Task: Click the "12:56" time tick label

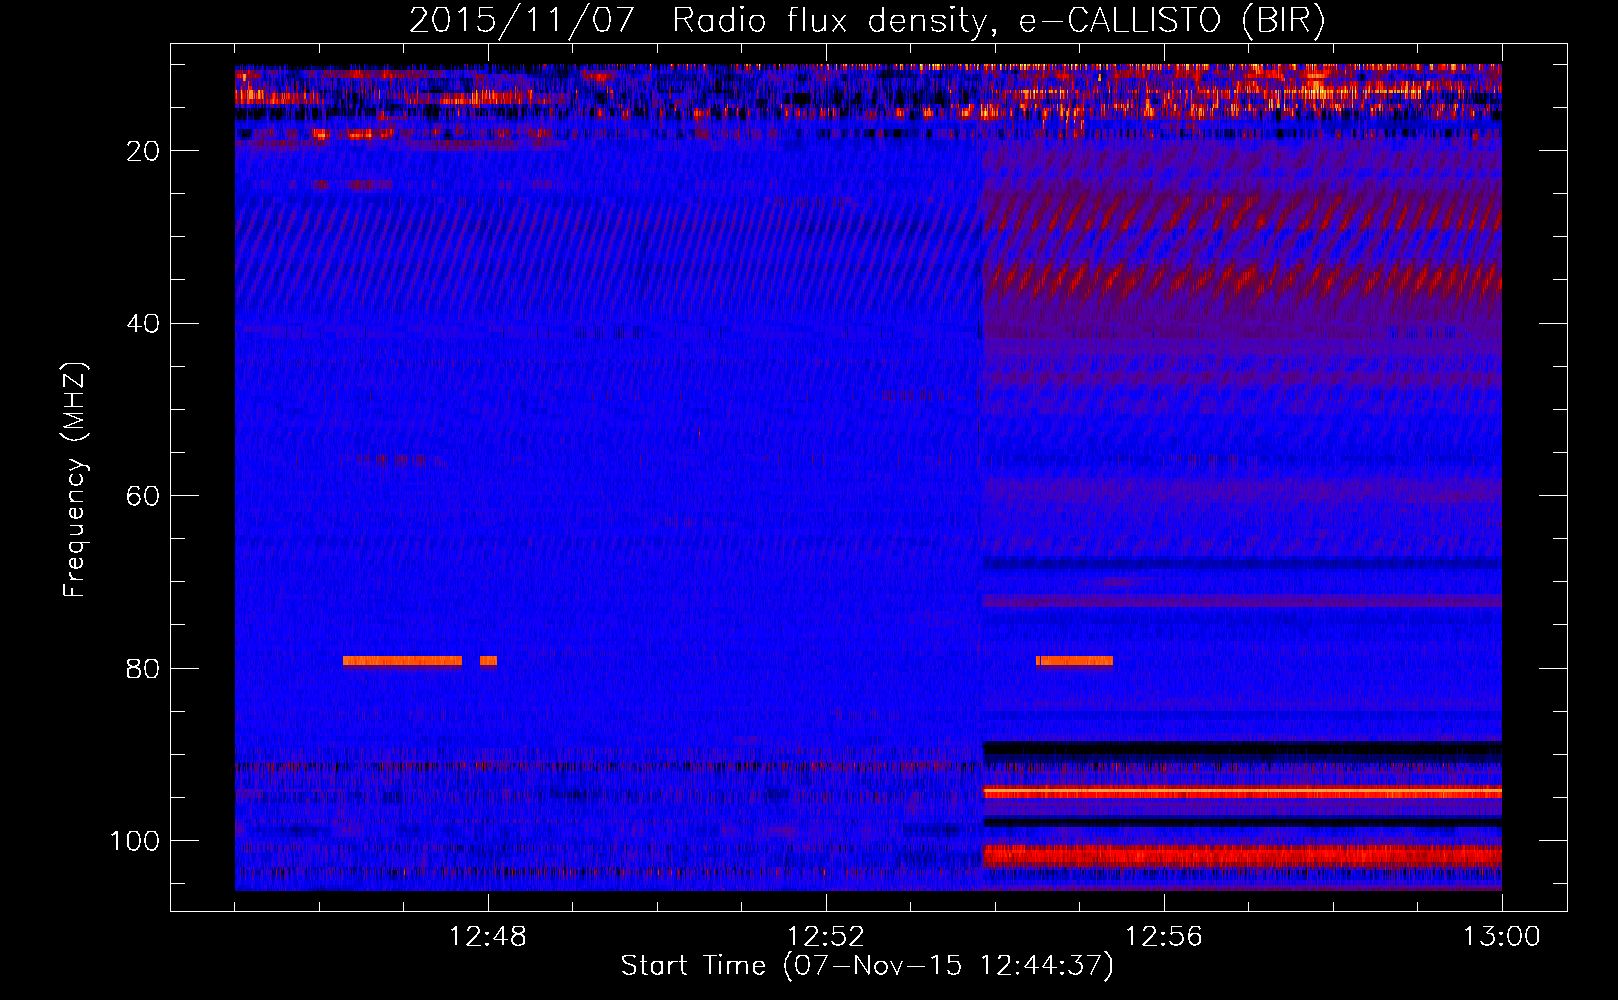Action: (1164, 937)
